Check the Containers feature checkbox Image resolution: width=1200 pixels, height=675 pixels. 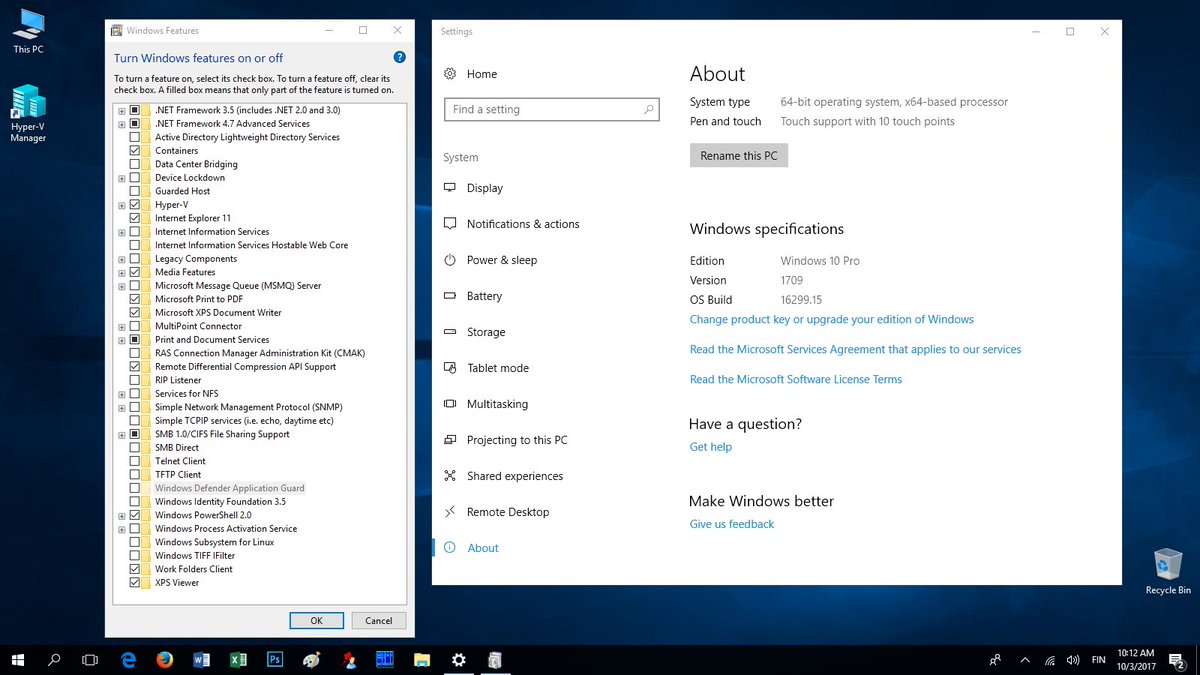[134, 151]
